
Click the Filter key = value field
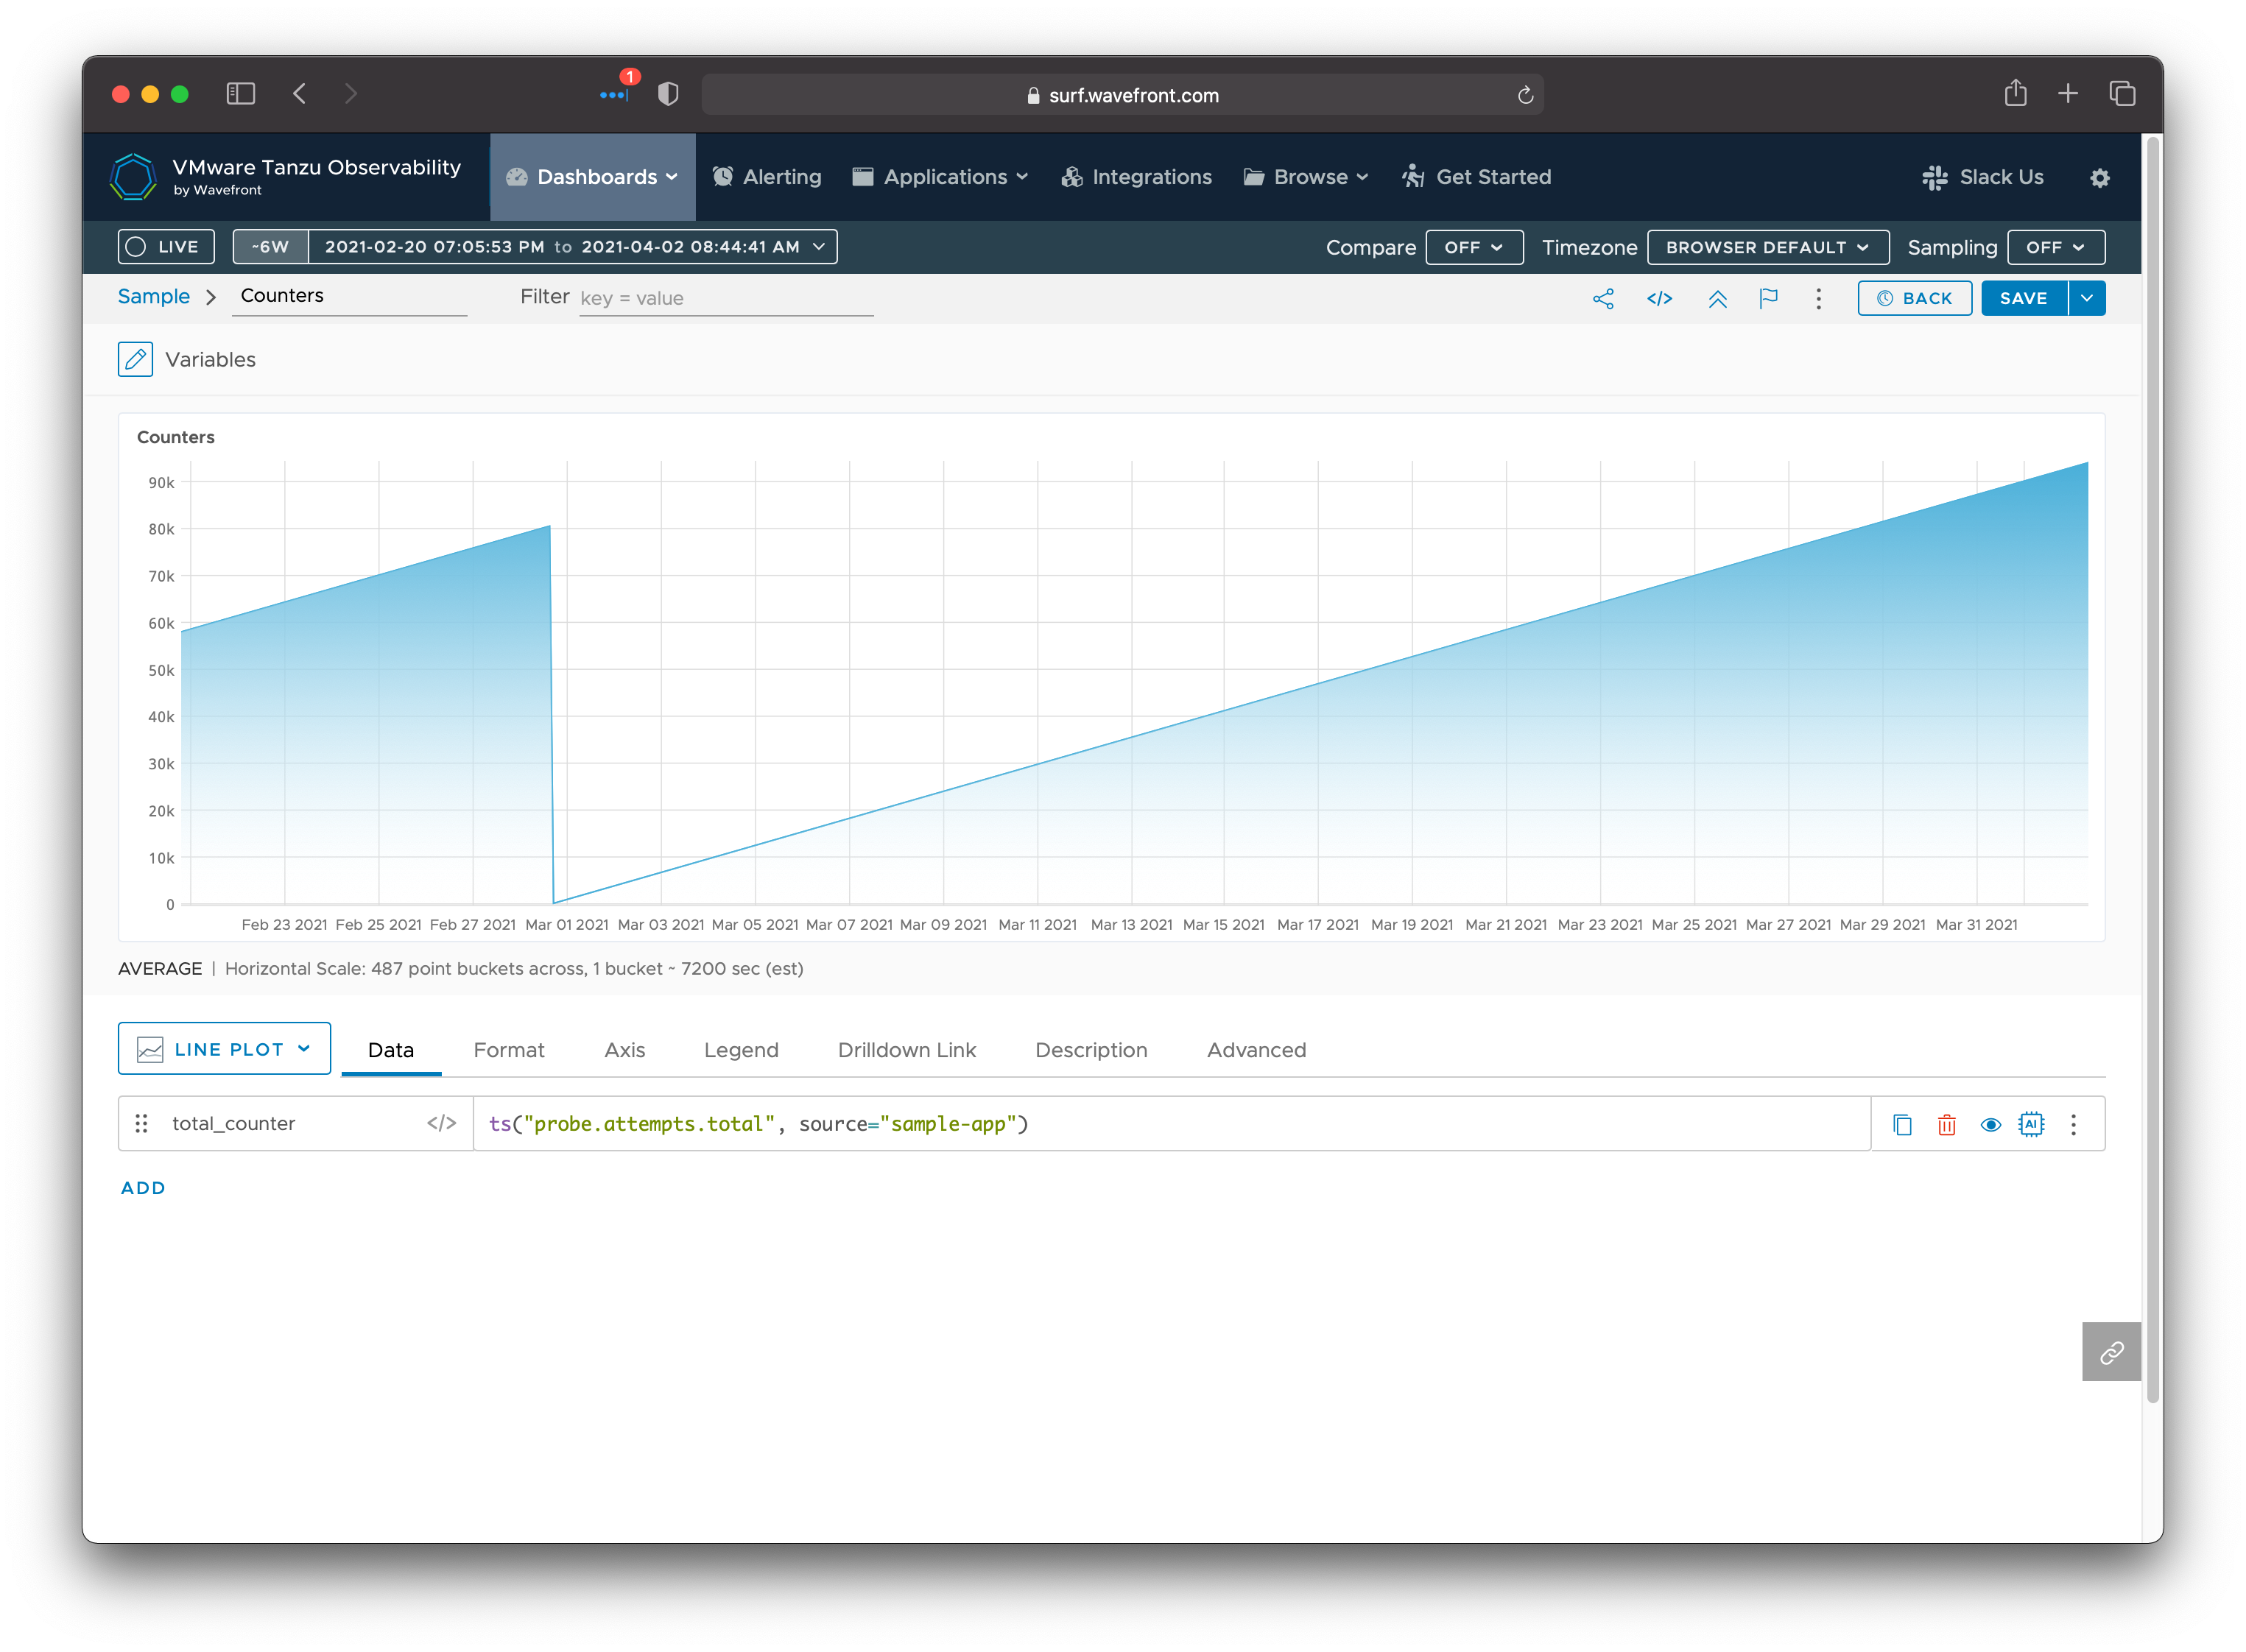coord(725,298)
